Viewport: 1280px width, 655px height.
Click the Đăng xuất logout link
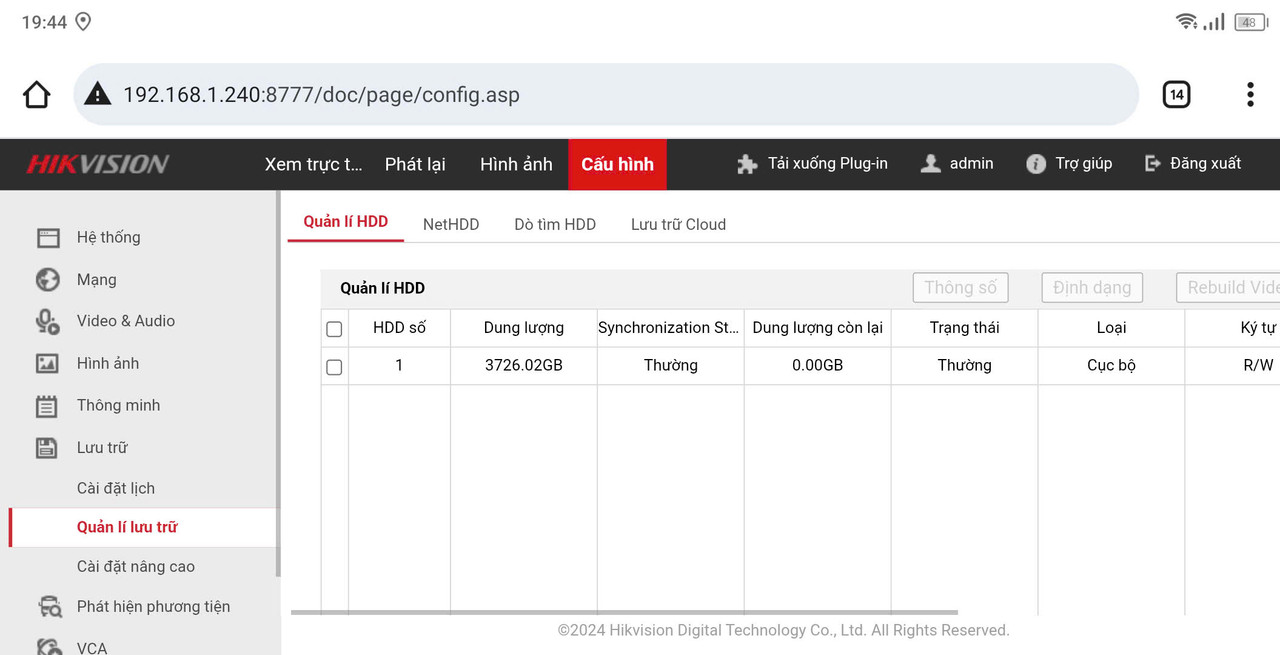point(1205,163)
